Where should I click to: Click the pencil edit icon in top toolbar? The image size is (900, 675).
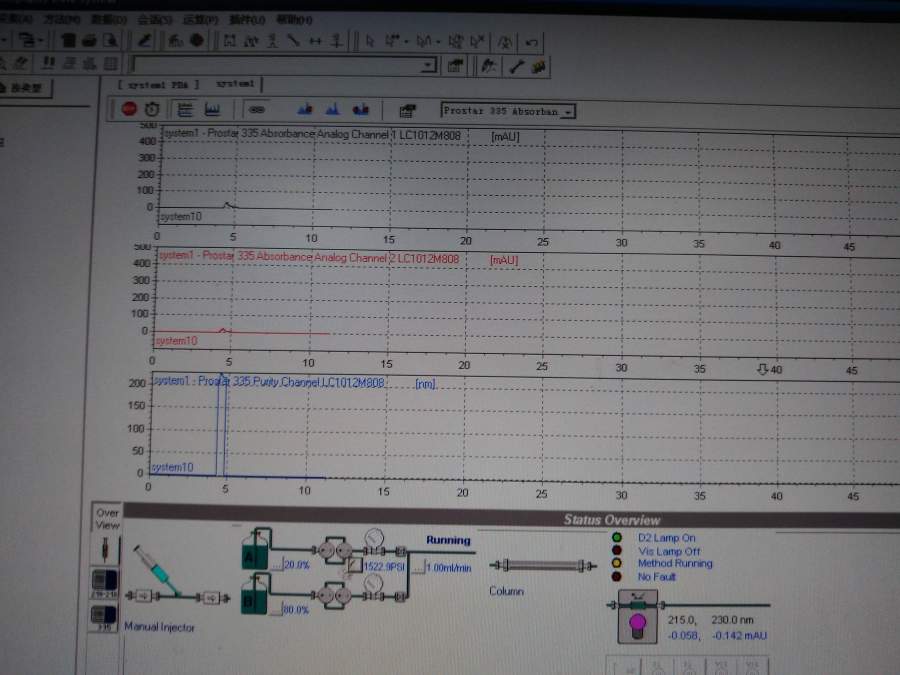point(145,40)
